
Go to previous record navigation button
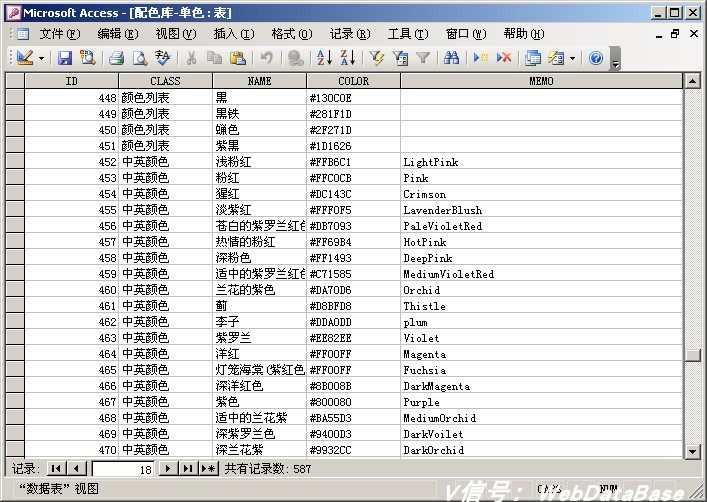[x=77, y=469]
